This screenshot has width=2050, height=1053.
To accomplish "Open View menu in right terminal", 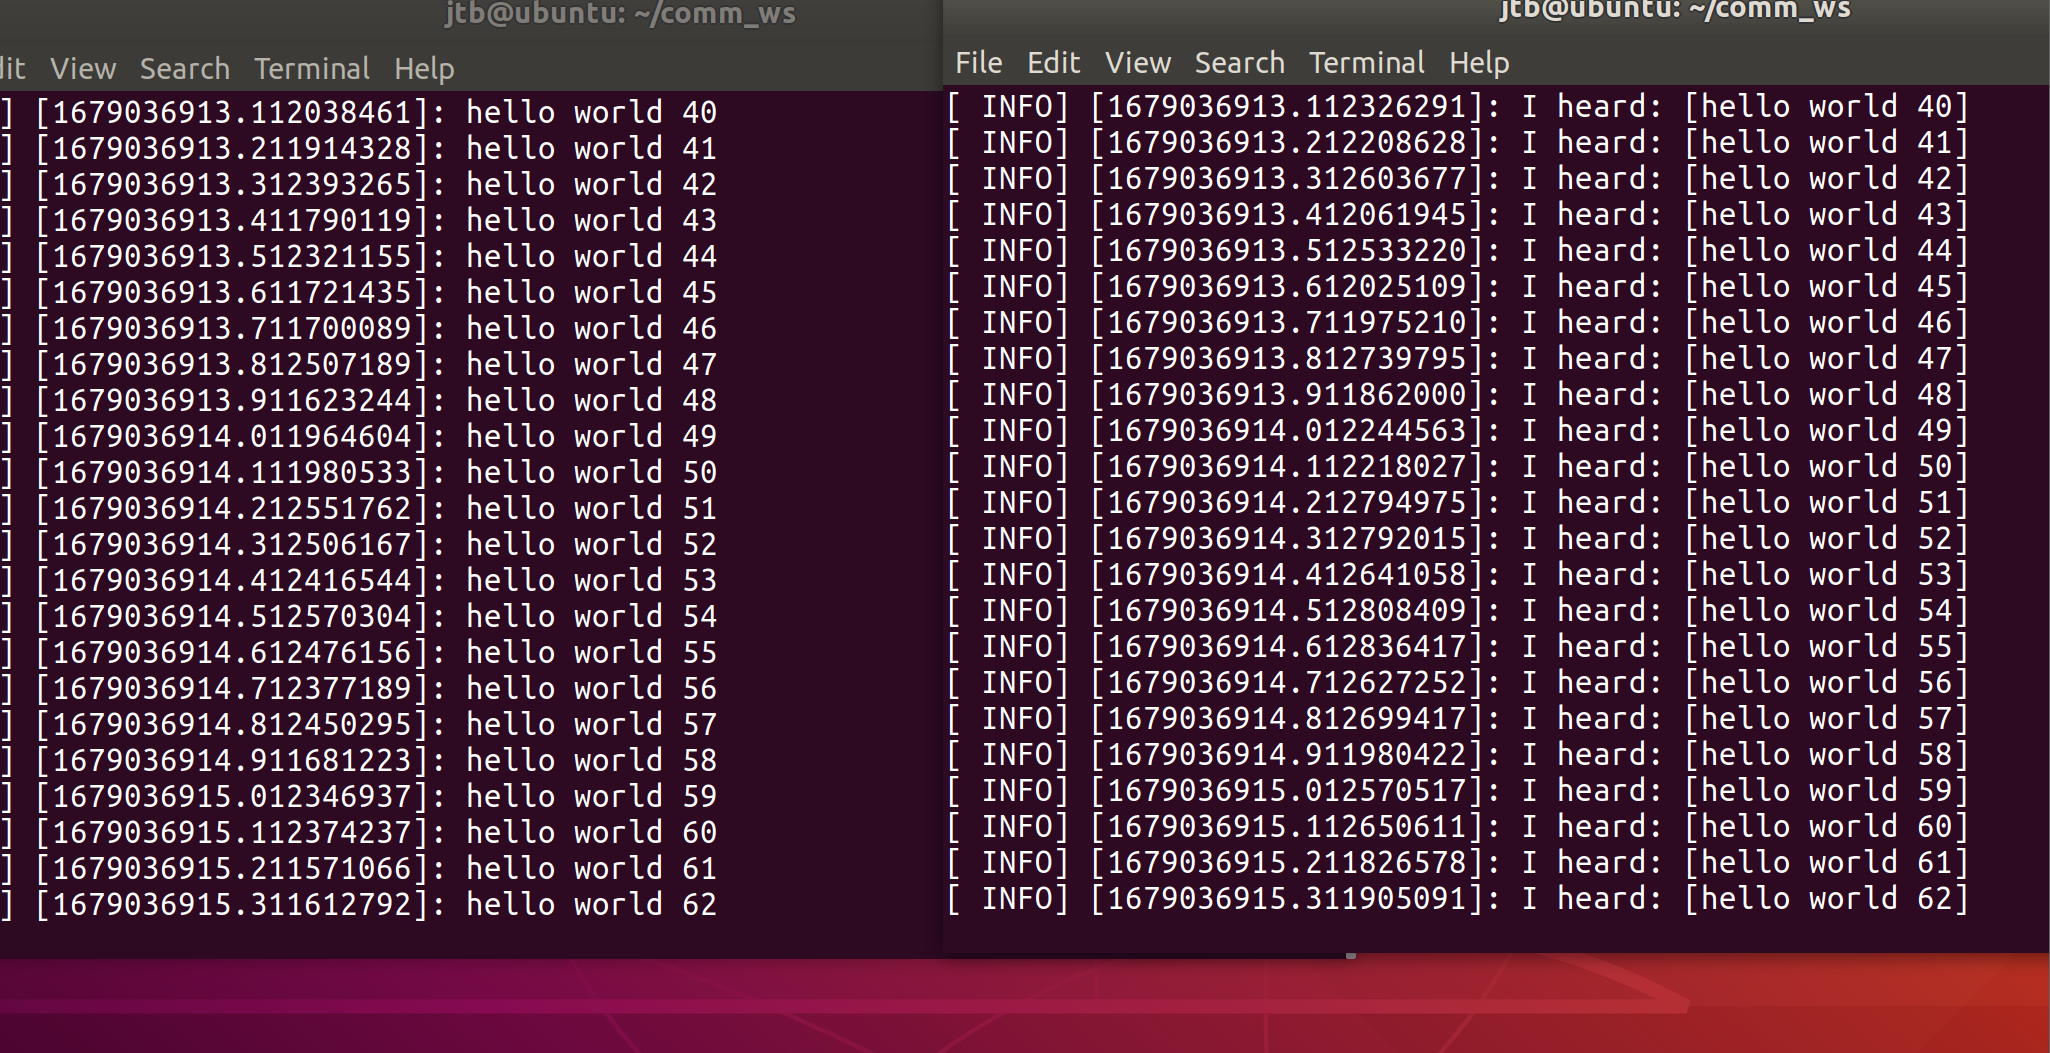I will point(1137,63).
